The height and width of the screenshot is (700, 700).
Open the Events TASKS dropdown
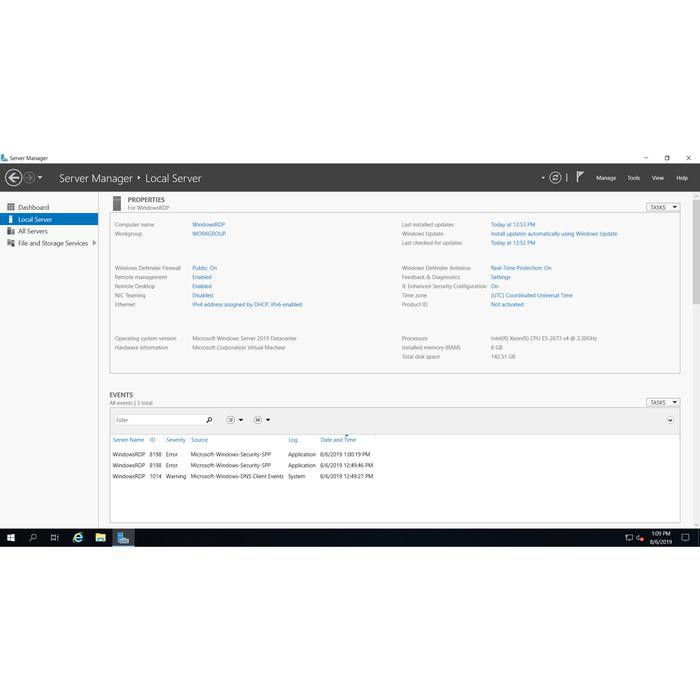pyautogui.click(x=662, y=402)
